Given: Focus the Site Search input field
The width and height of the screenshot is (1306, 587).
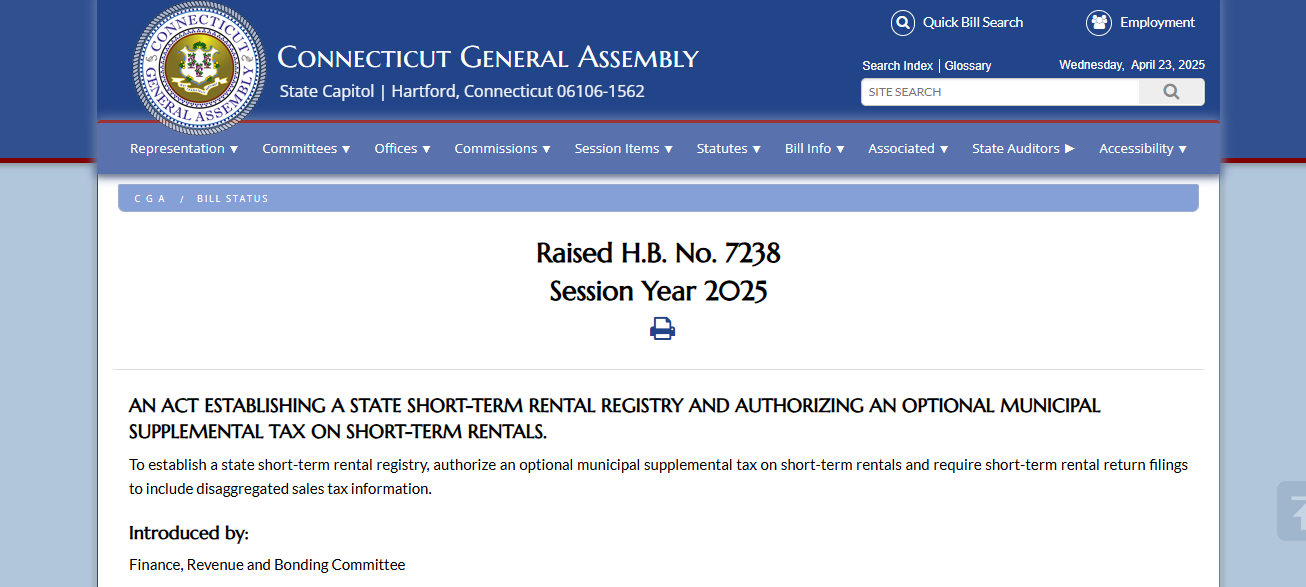Looking at the screenshot, I should (x=1000, y=92).
